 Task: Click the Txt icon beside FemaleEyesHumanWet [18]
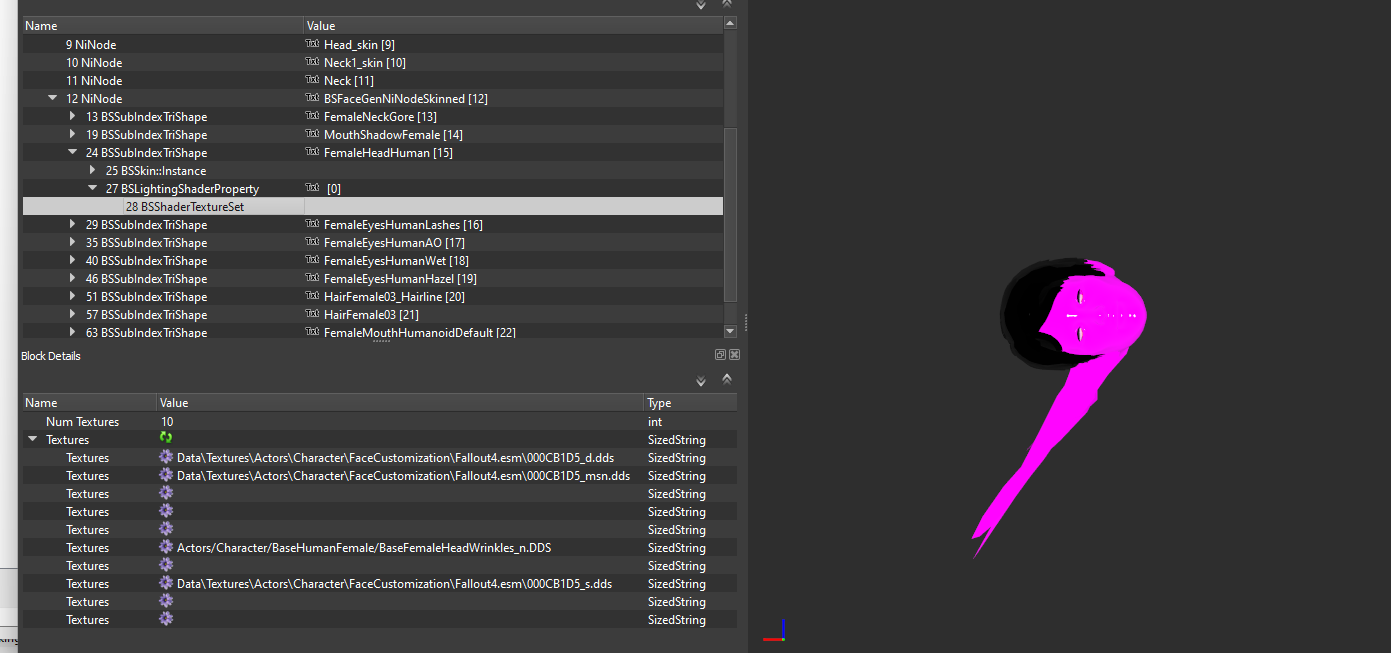tap(312, 260)
